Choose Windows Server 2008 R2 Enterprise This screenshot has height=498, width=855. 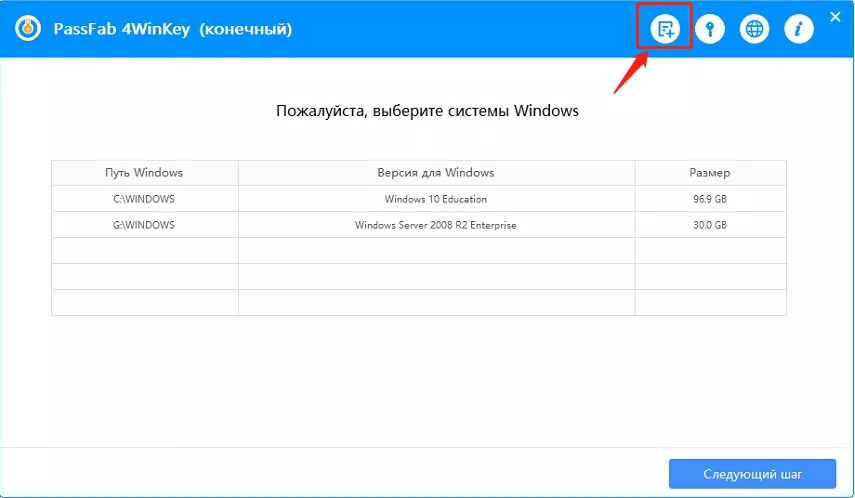436,225
